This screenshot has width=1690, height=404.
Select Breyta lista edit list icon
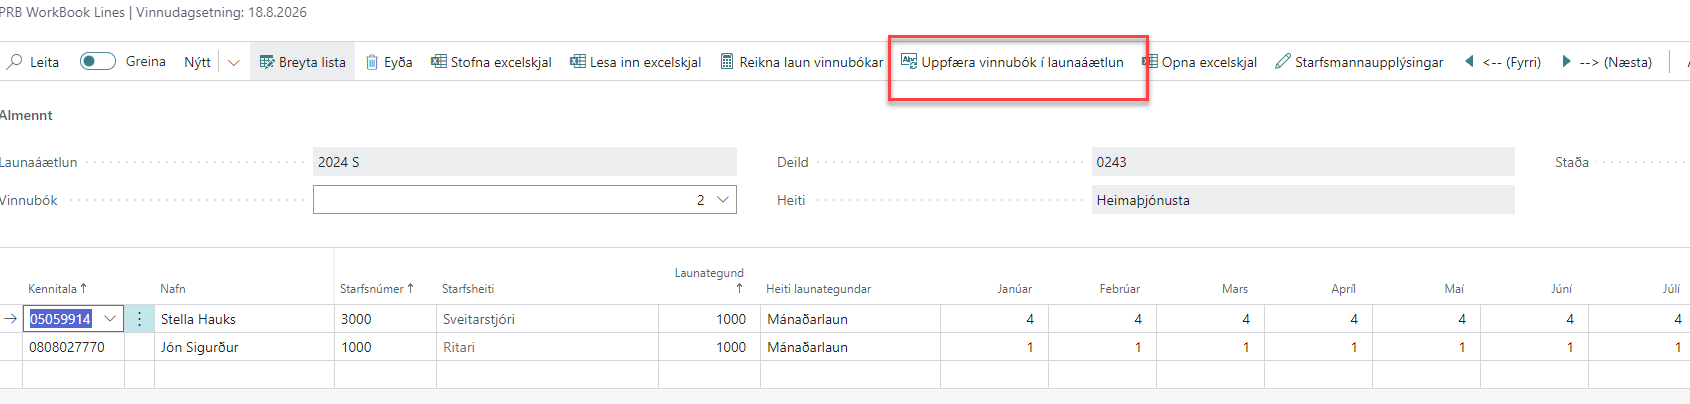[267, 62]
